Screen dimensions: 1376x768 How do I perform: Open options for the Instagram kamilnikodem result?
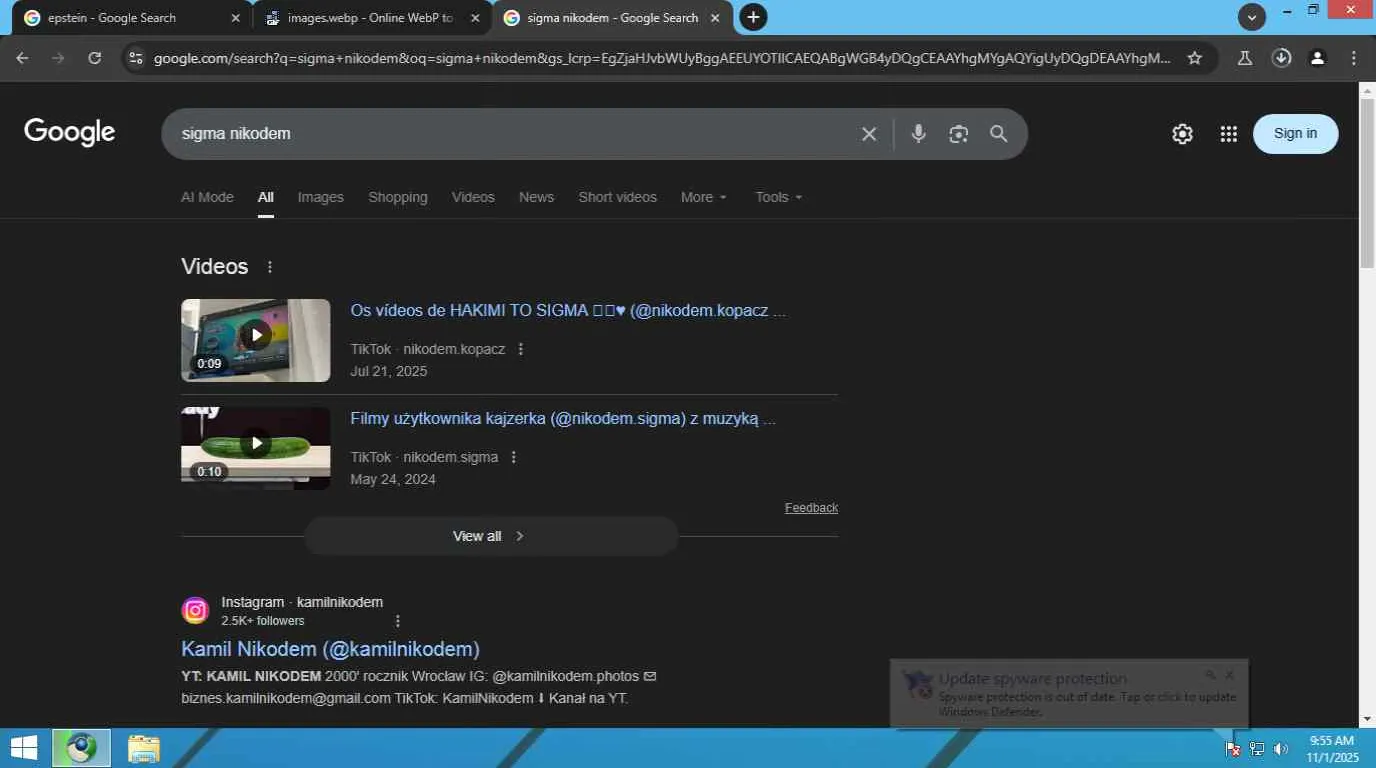(x=397, y=621)
